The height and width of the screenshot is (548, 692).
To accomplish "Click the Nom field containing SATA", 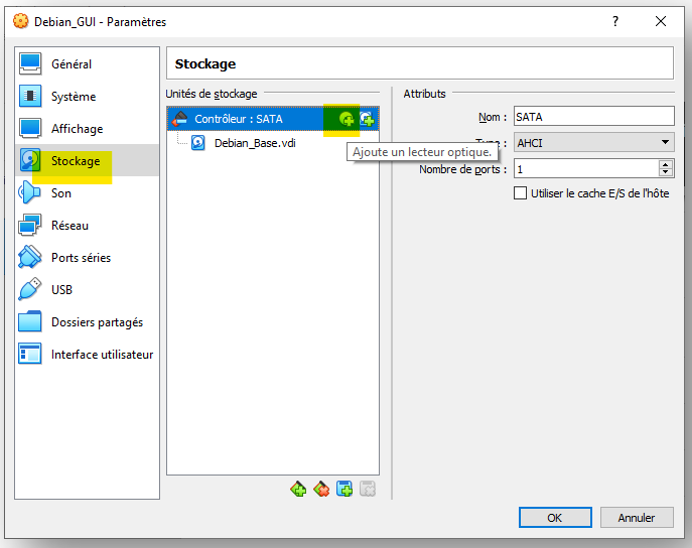I will point(594,116).
